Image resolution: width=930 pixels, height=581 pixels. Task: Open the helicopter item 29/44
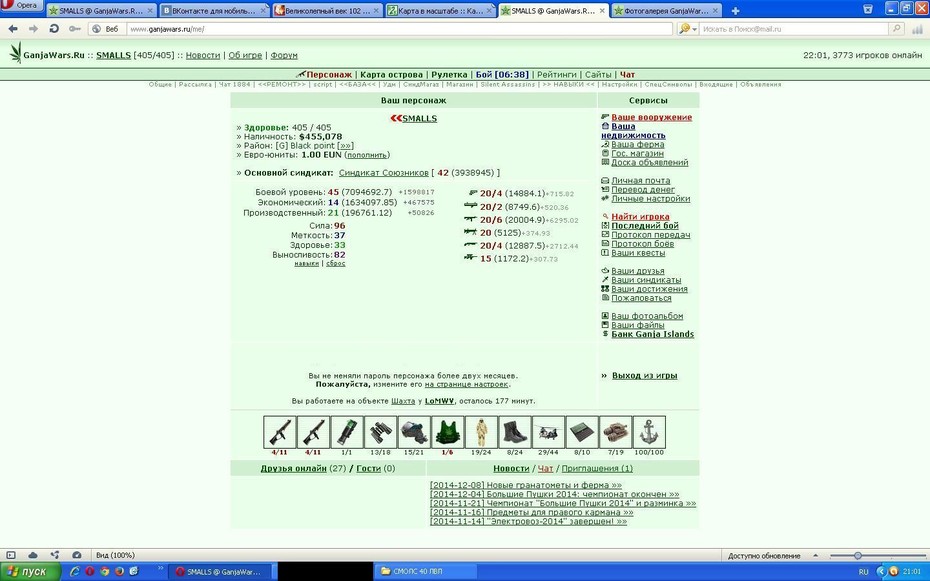click(548, 432)
